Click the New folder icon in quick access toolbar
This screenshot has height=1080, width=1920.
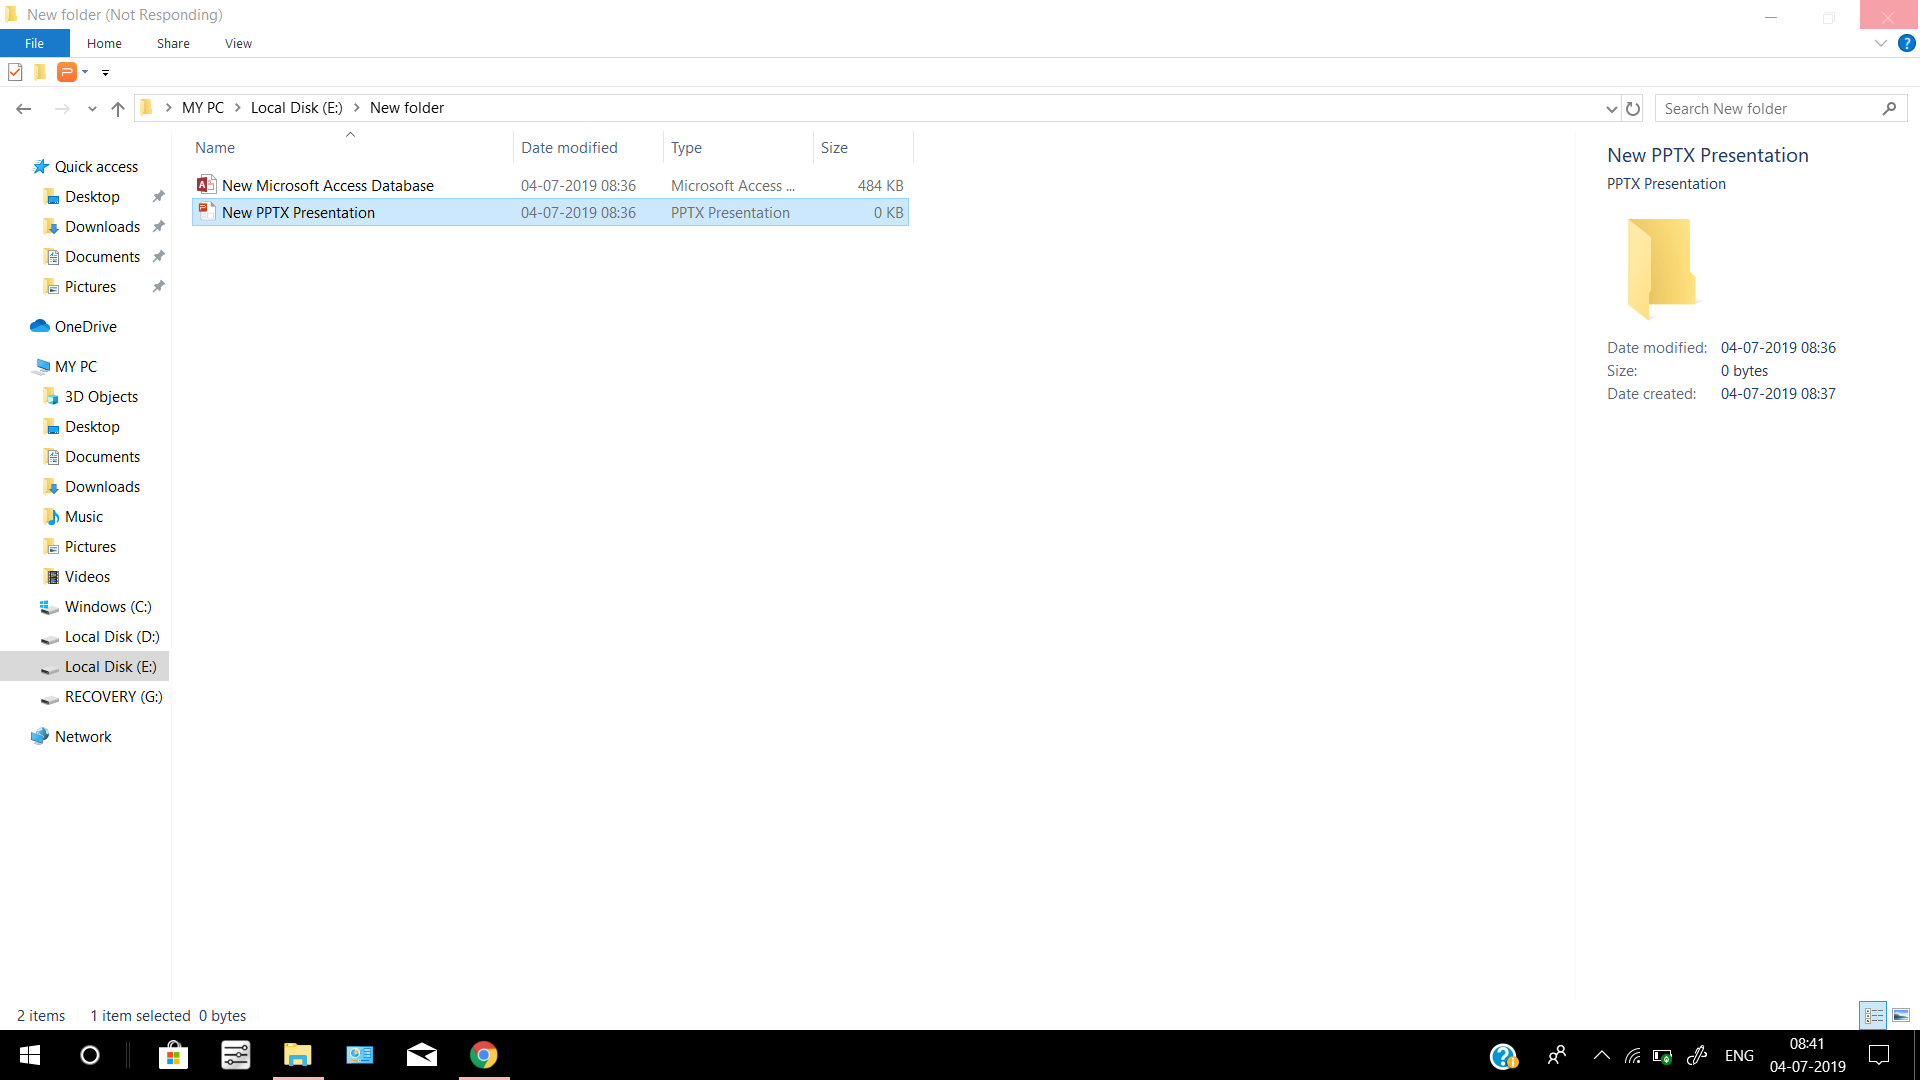[40, 72]
